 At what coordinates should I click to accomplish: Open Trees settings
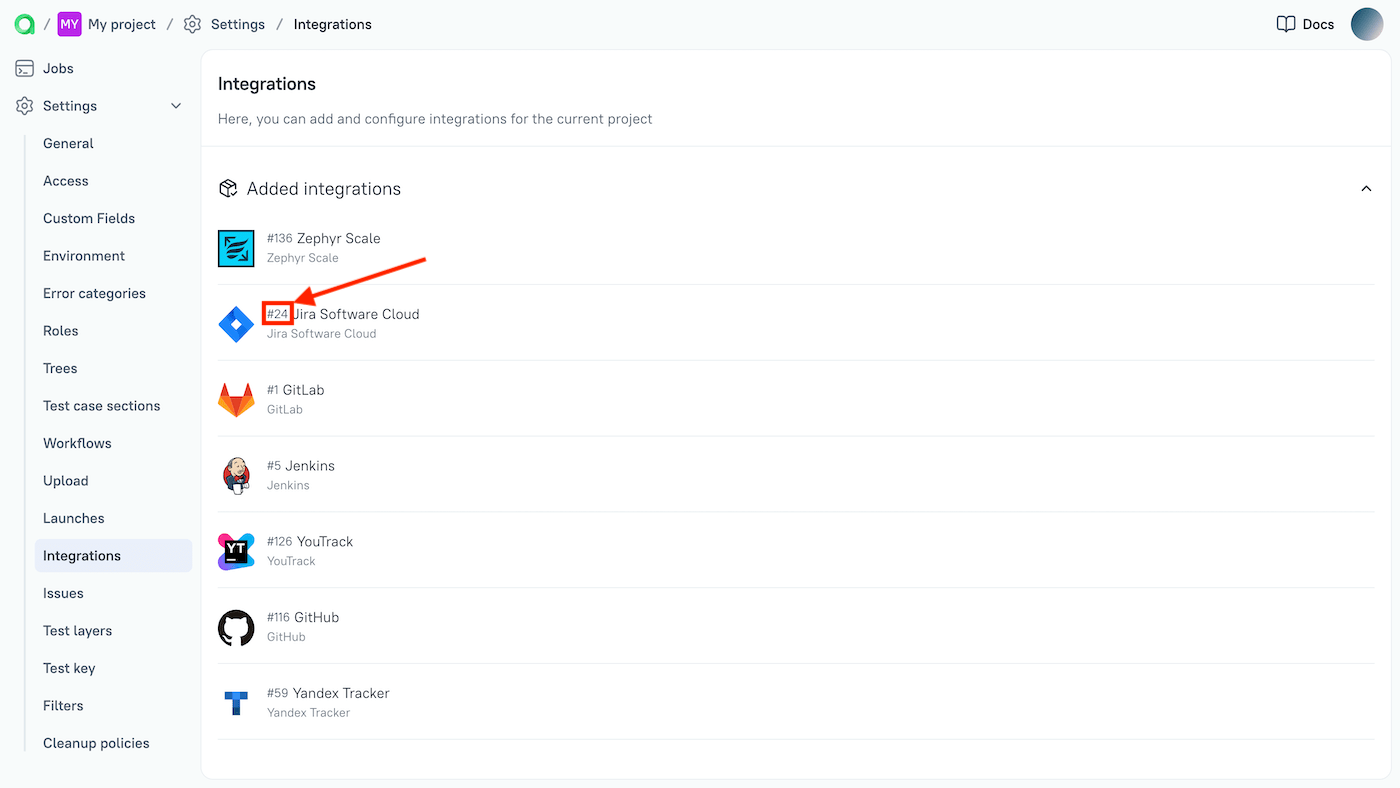click(60, 368)
